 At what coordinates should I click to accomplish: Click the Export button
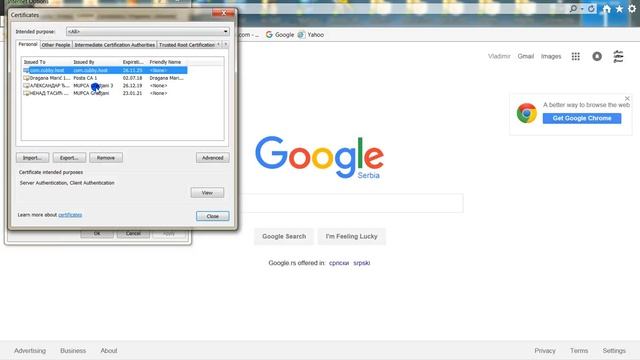pos(69,158)
